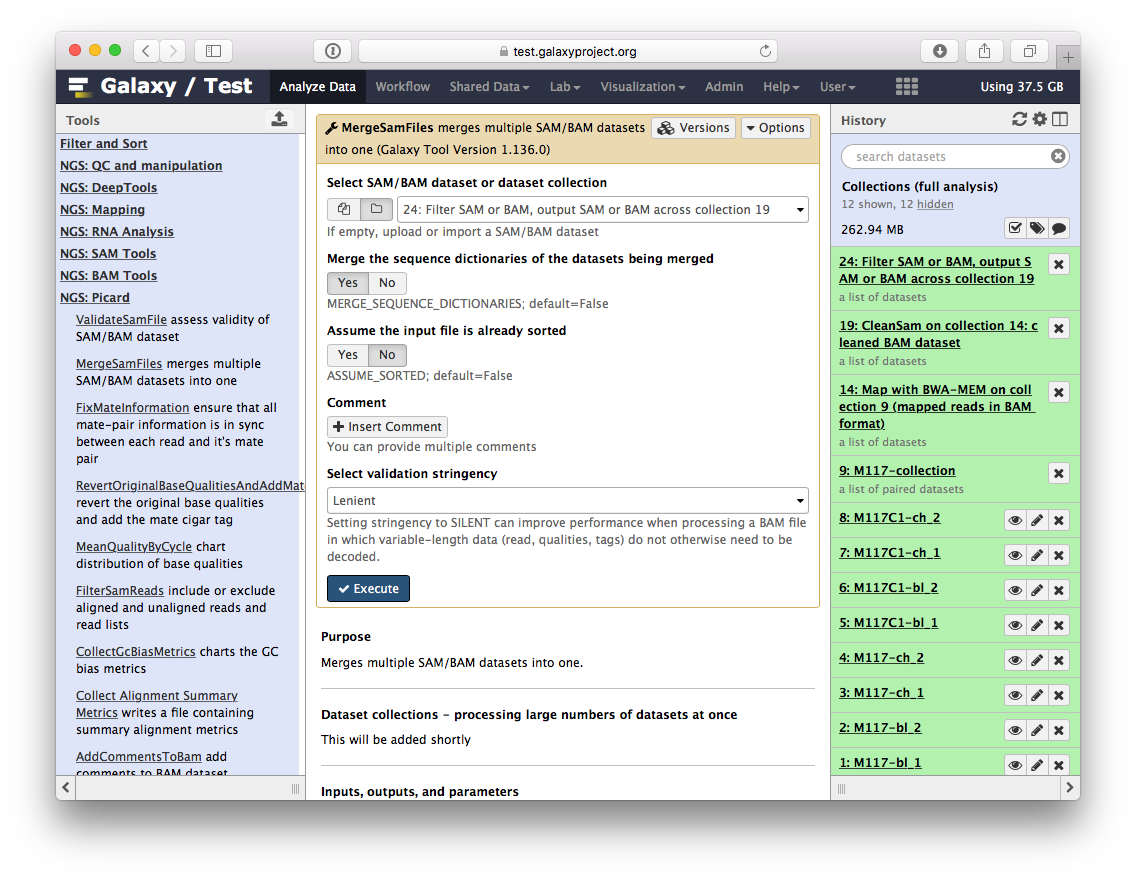1136x880 pixels.
Task: Edit attributes of dataset 3 M117-ch_1
Action: (x=1037, y=695)
